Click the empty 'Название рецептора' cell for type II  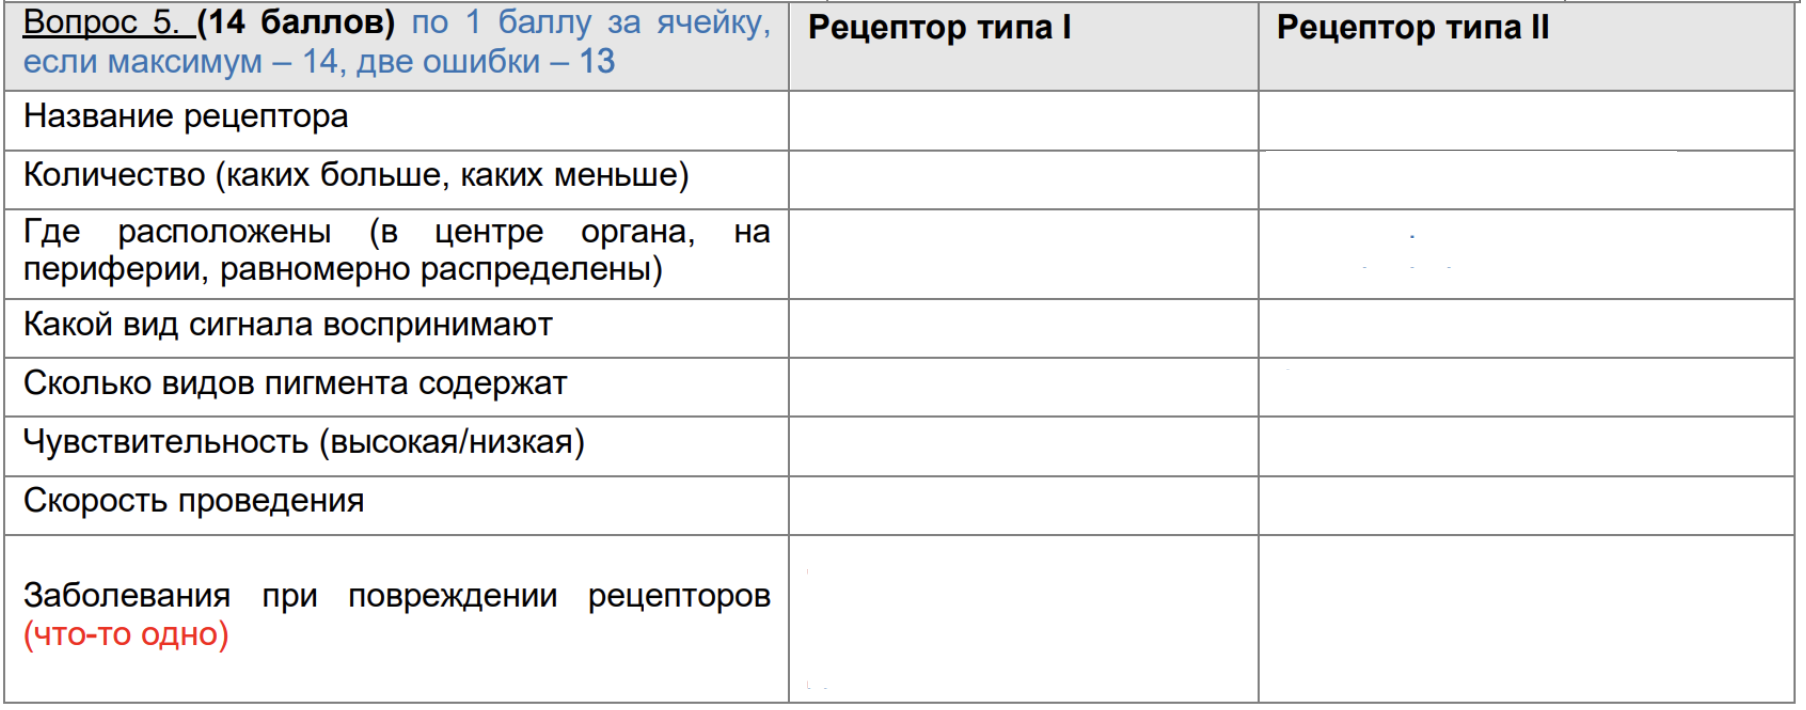1526,121
